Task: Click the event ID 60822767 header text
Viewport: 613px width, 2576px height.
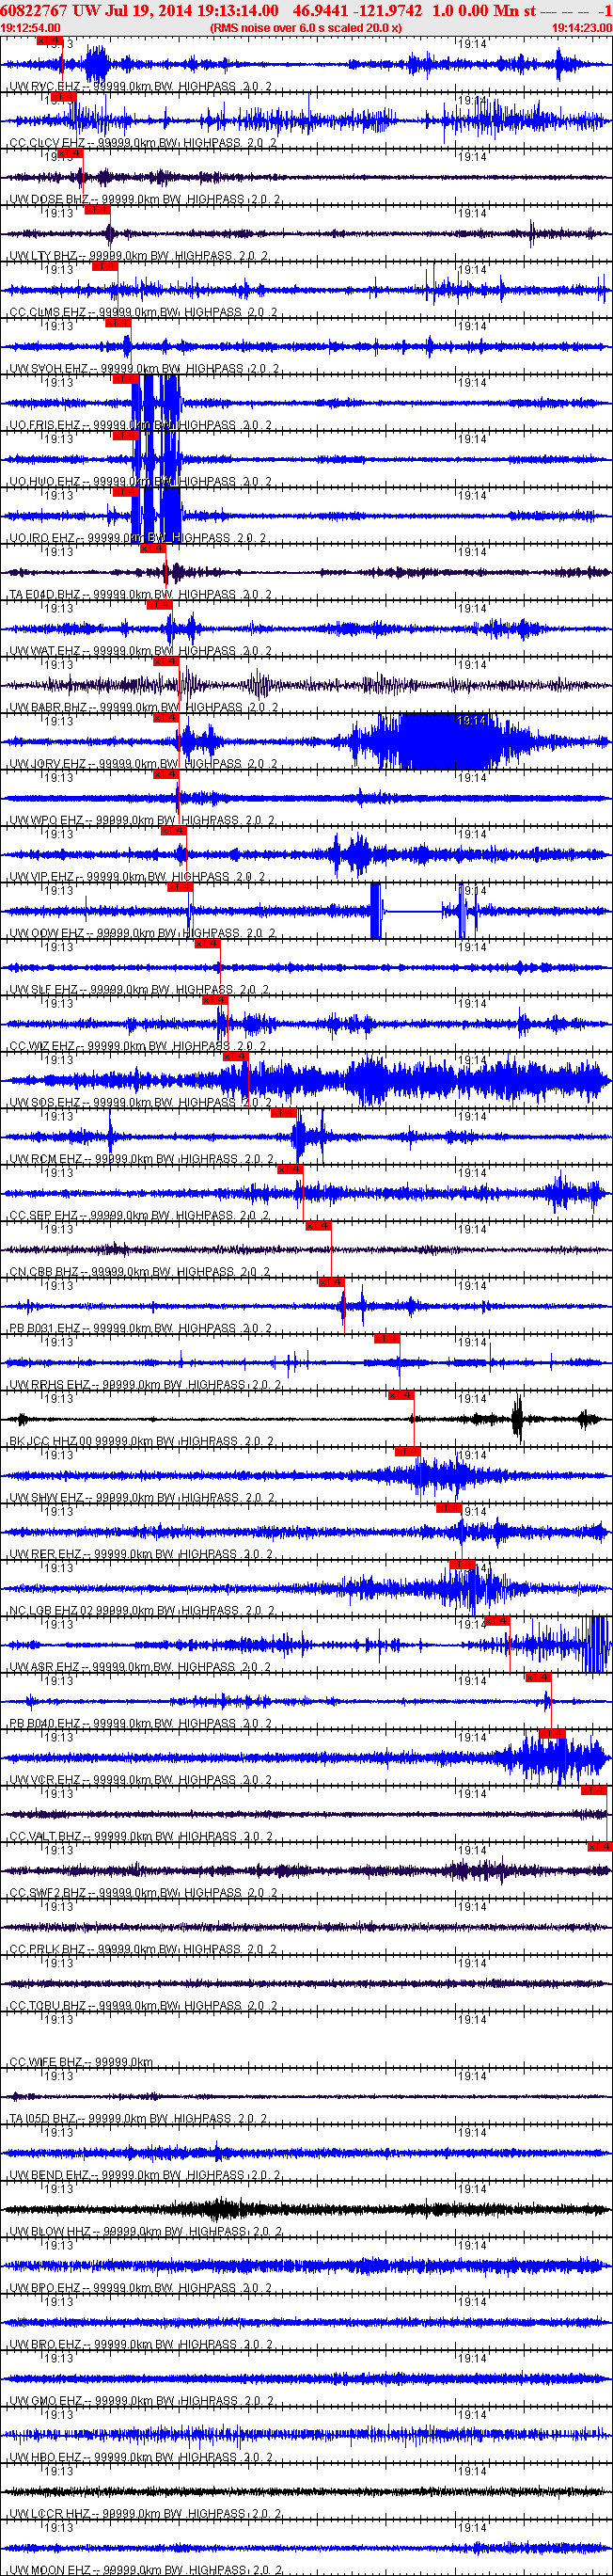Action: tap(34, 10)
